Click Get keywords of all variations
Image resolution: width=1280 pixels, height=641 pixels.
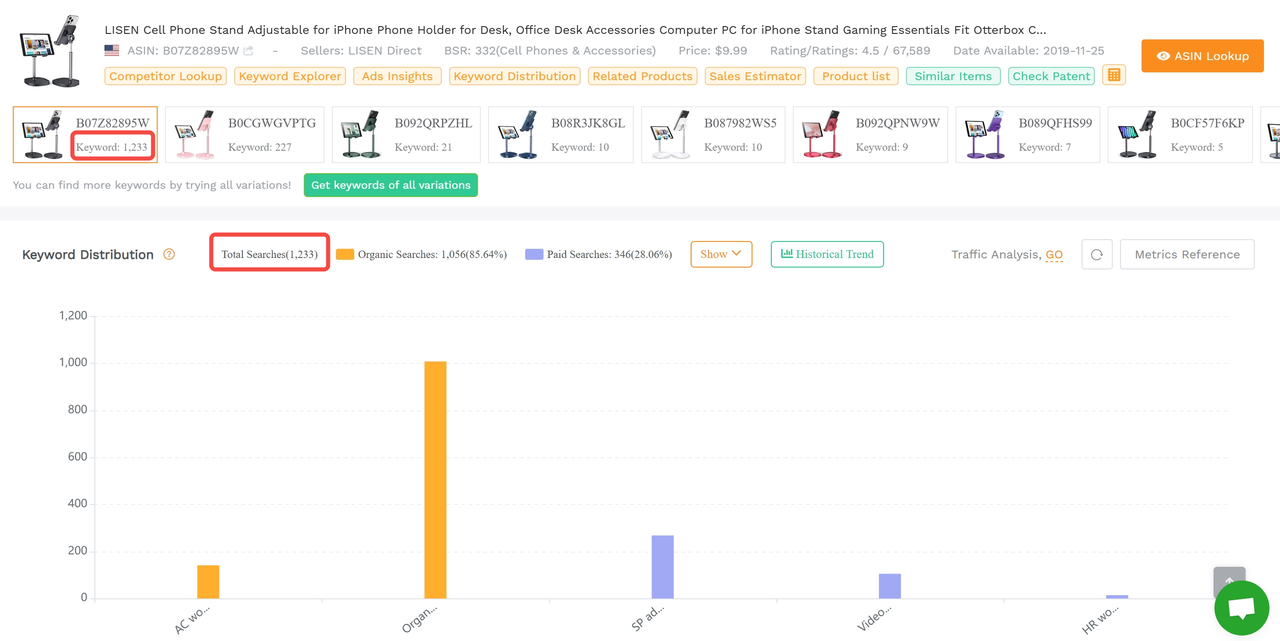pos(391,185)
